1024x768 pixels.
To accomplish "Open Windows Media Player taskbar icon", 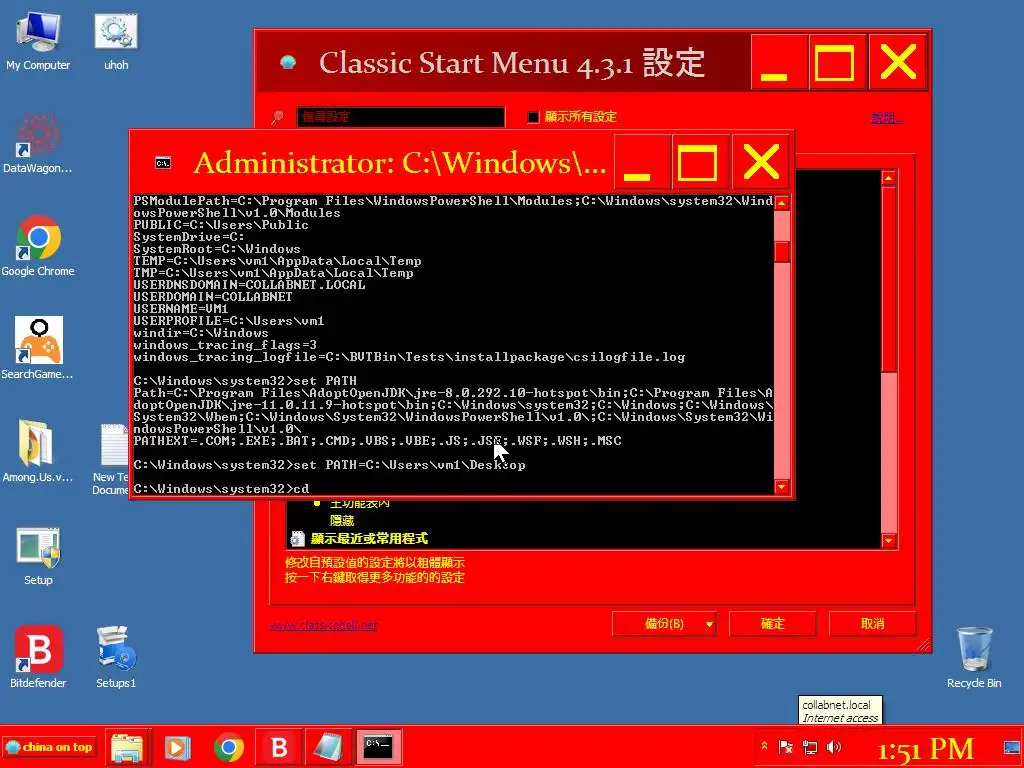I will point(177,747).
